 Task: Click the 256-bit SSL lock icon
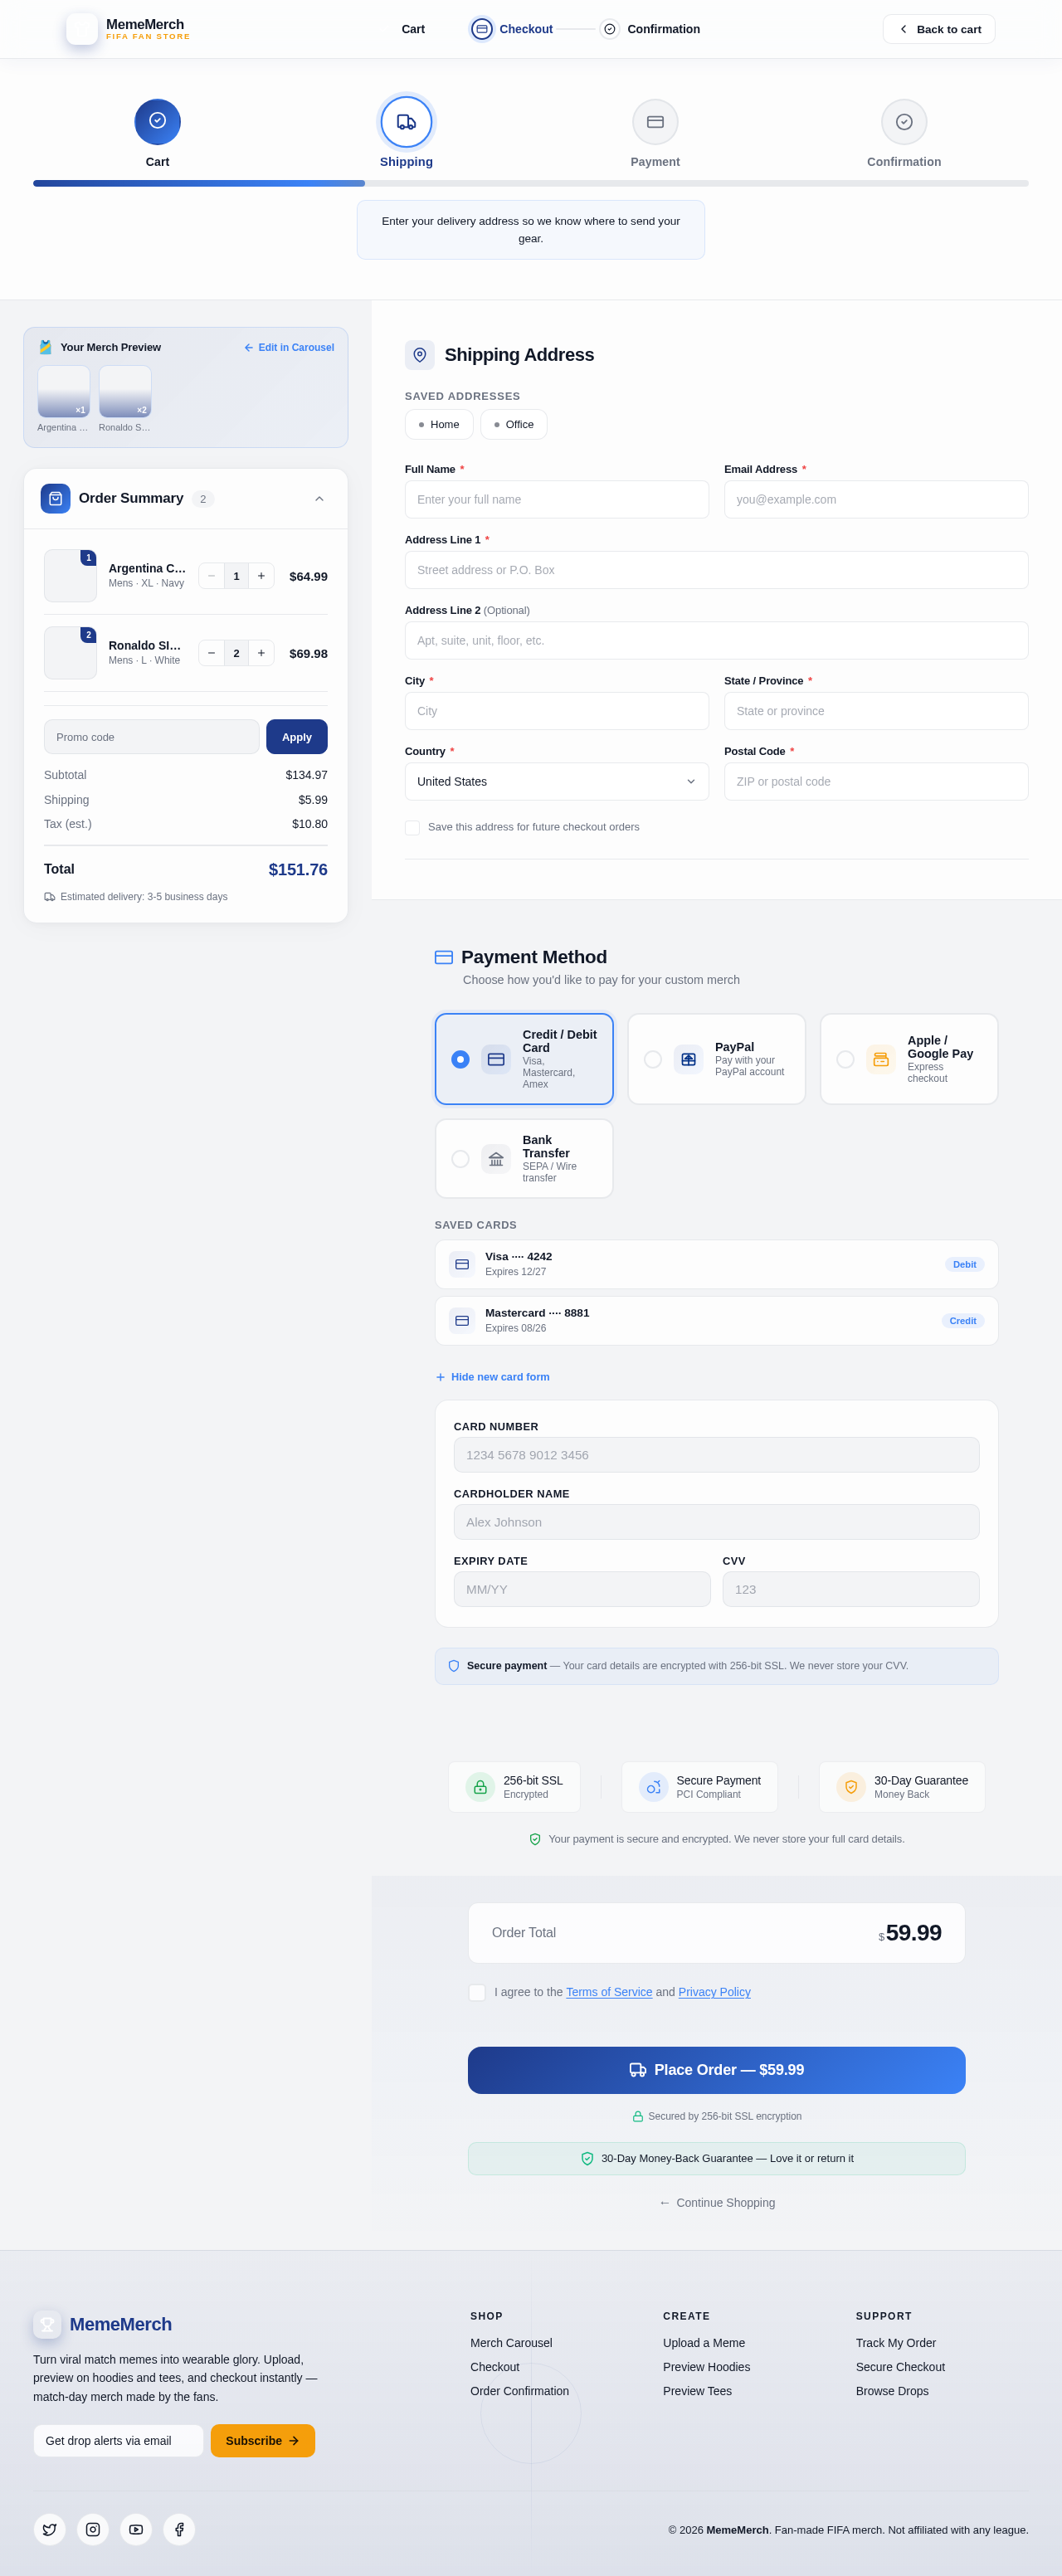pyautogui.click(x=480, y=1787)
